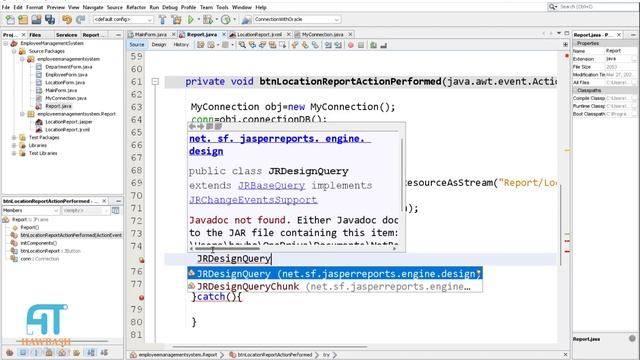This screenshot has height=360, width=640.
Task: Toggle the first filter icon at the Navigator bottom
Action: point(9,353)
